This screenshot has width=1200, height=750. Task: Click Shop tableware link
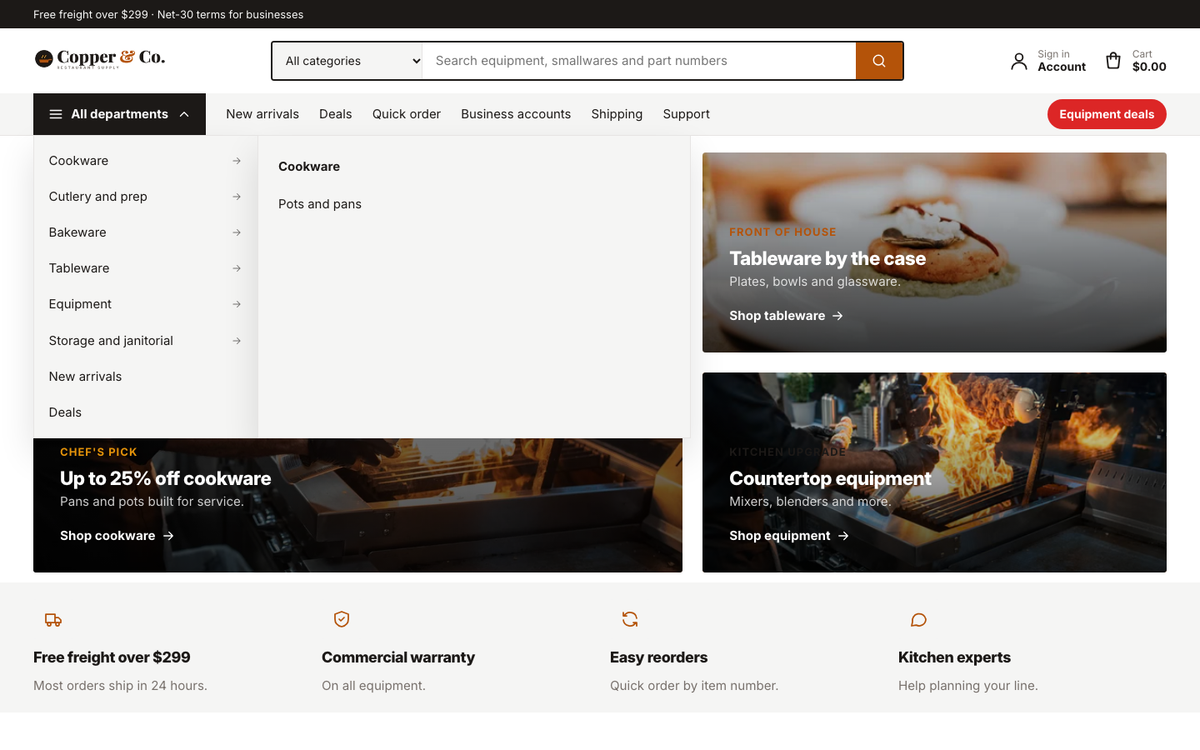786,316
